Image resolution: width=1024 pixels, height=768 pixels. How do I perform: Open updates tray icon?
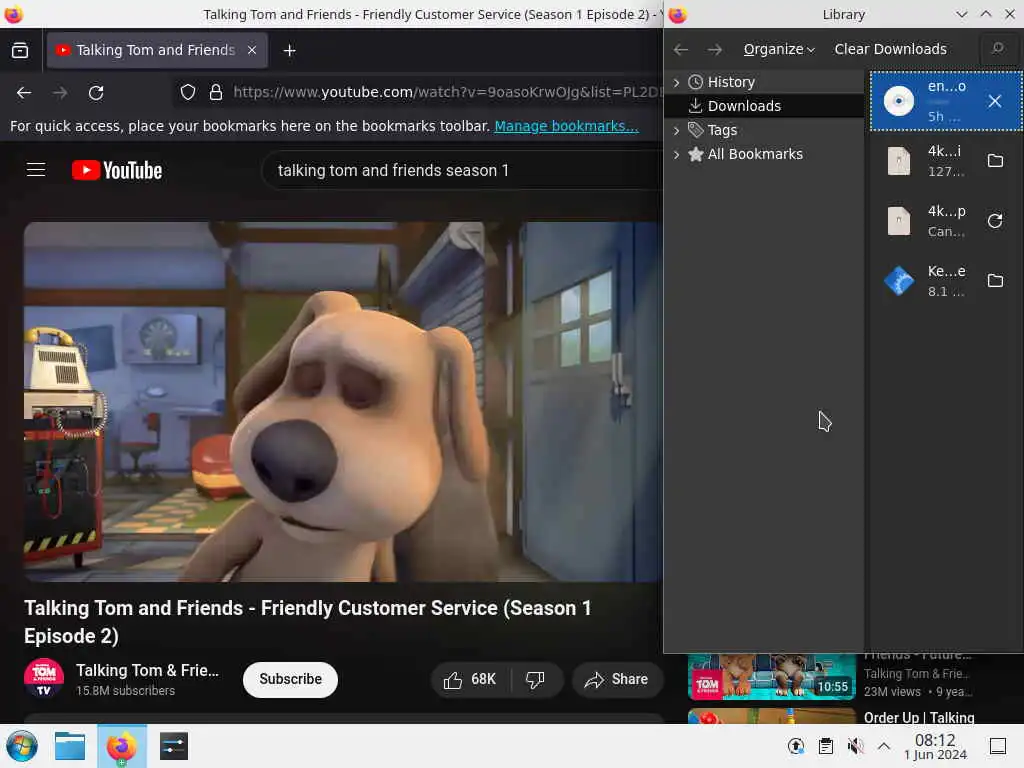pyautogui.click(x=795, y=746)
